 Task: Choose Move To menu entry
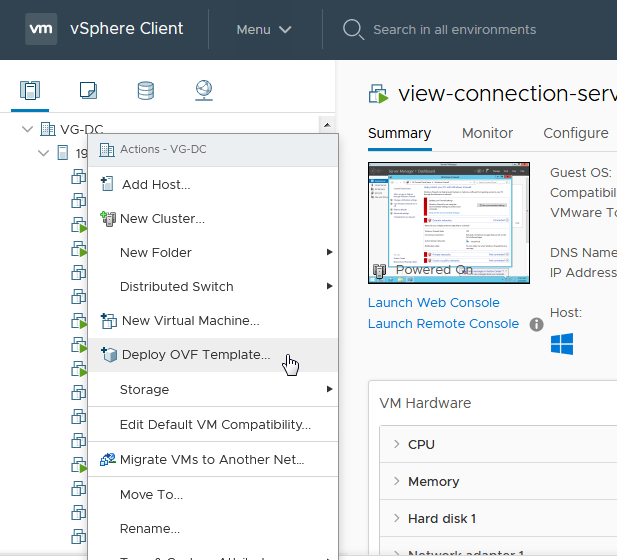(x=213, y=494)
